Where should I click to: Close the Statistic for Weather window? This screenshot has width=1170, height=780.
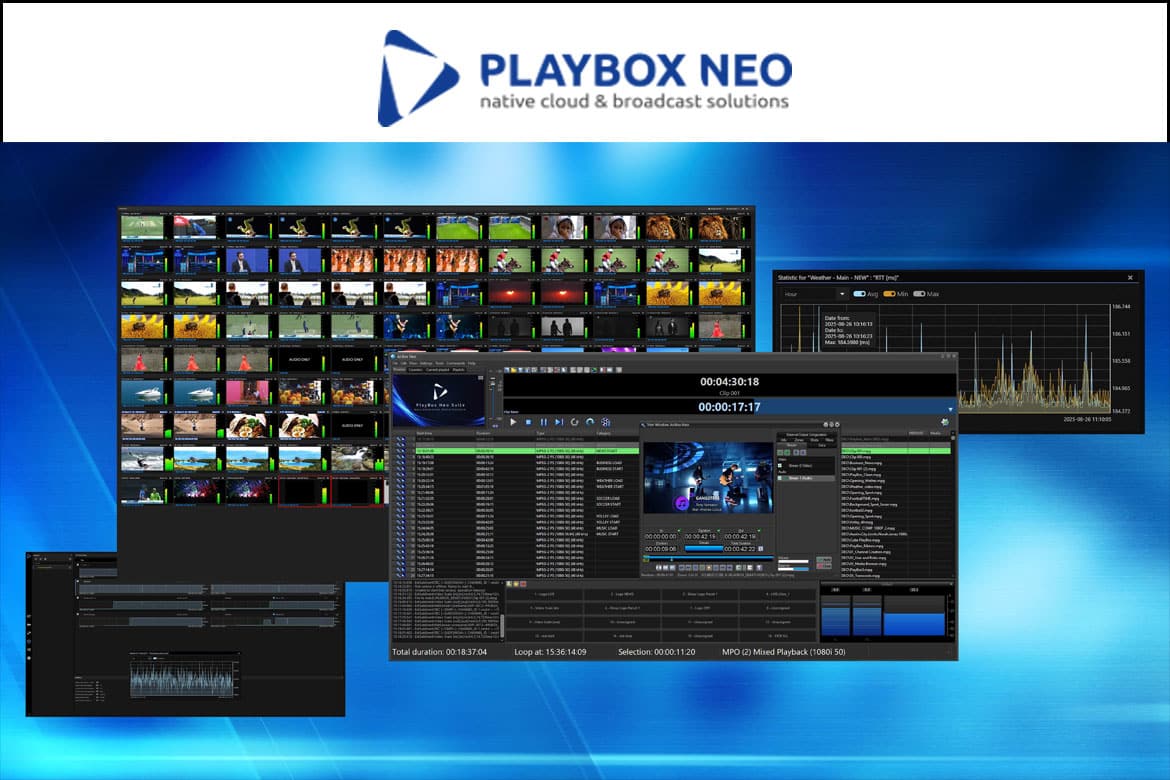(1130, 278)
